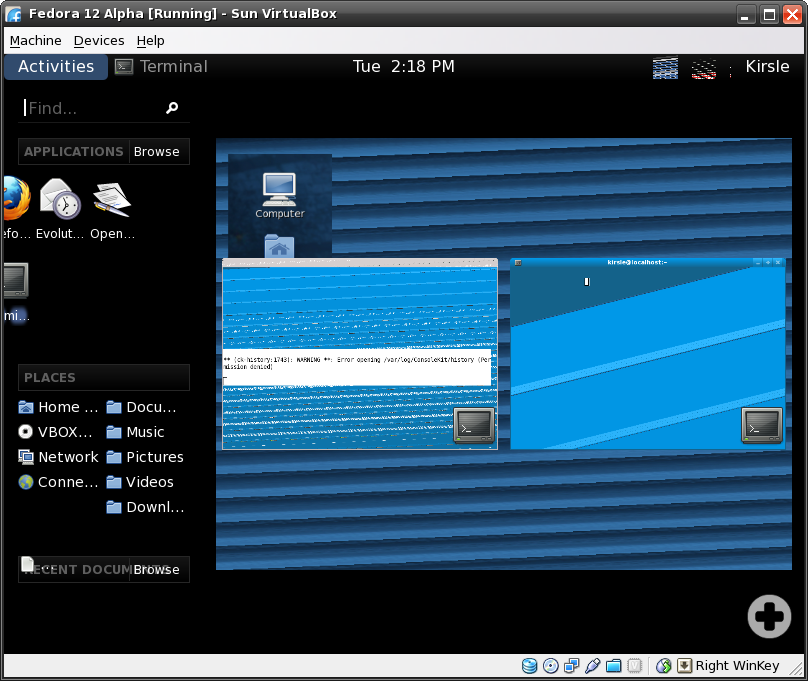Screen dimensions: 808x681
Task: Click the keyboard capture arrow icon
Action: pos(684,666)
